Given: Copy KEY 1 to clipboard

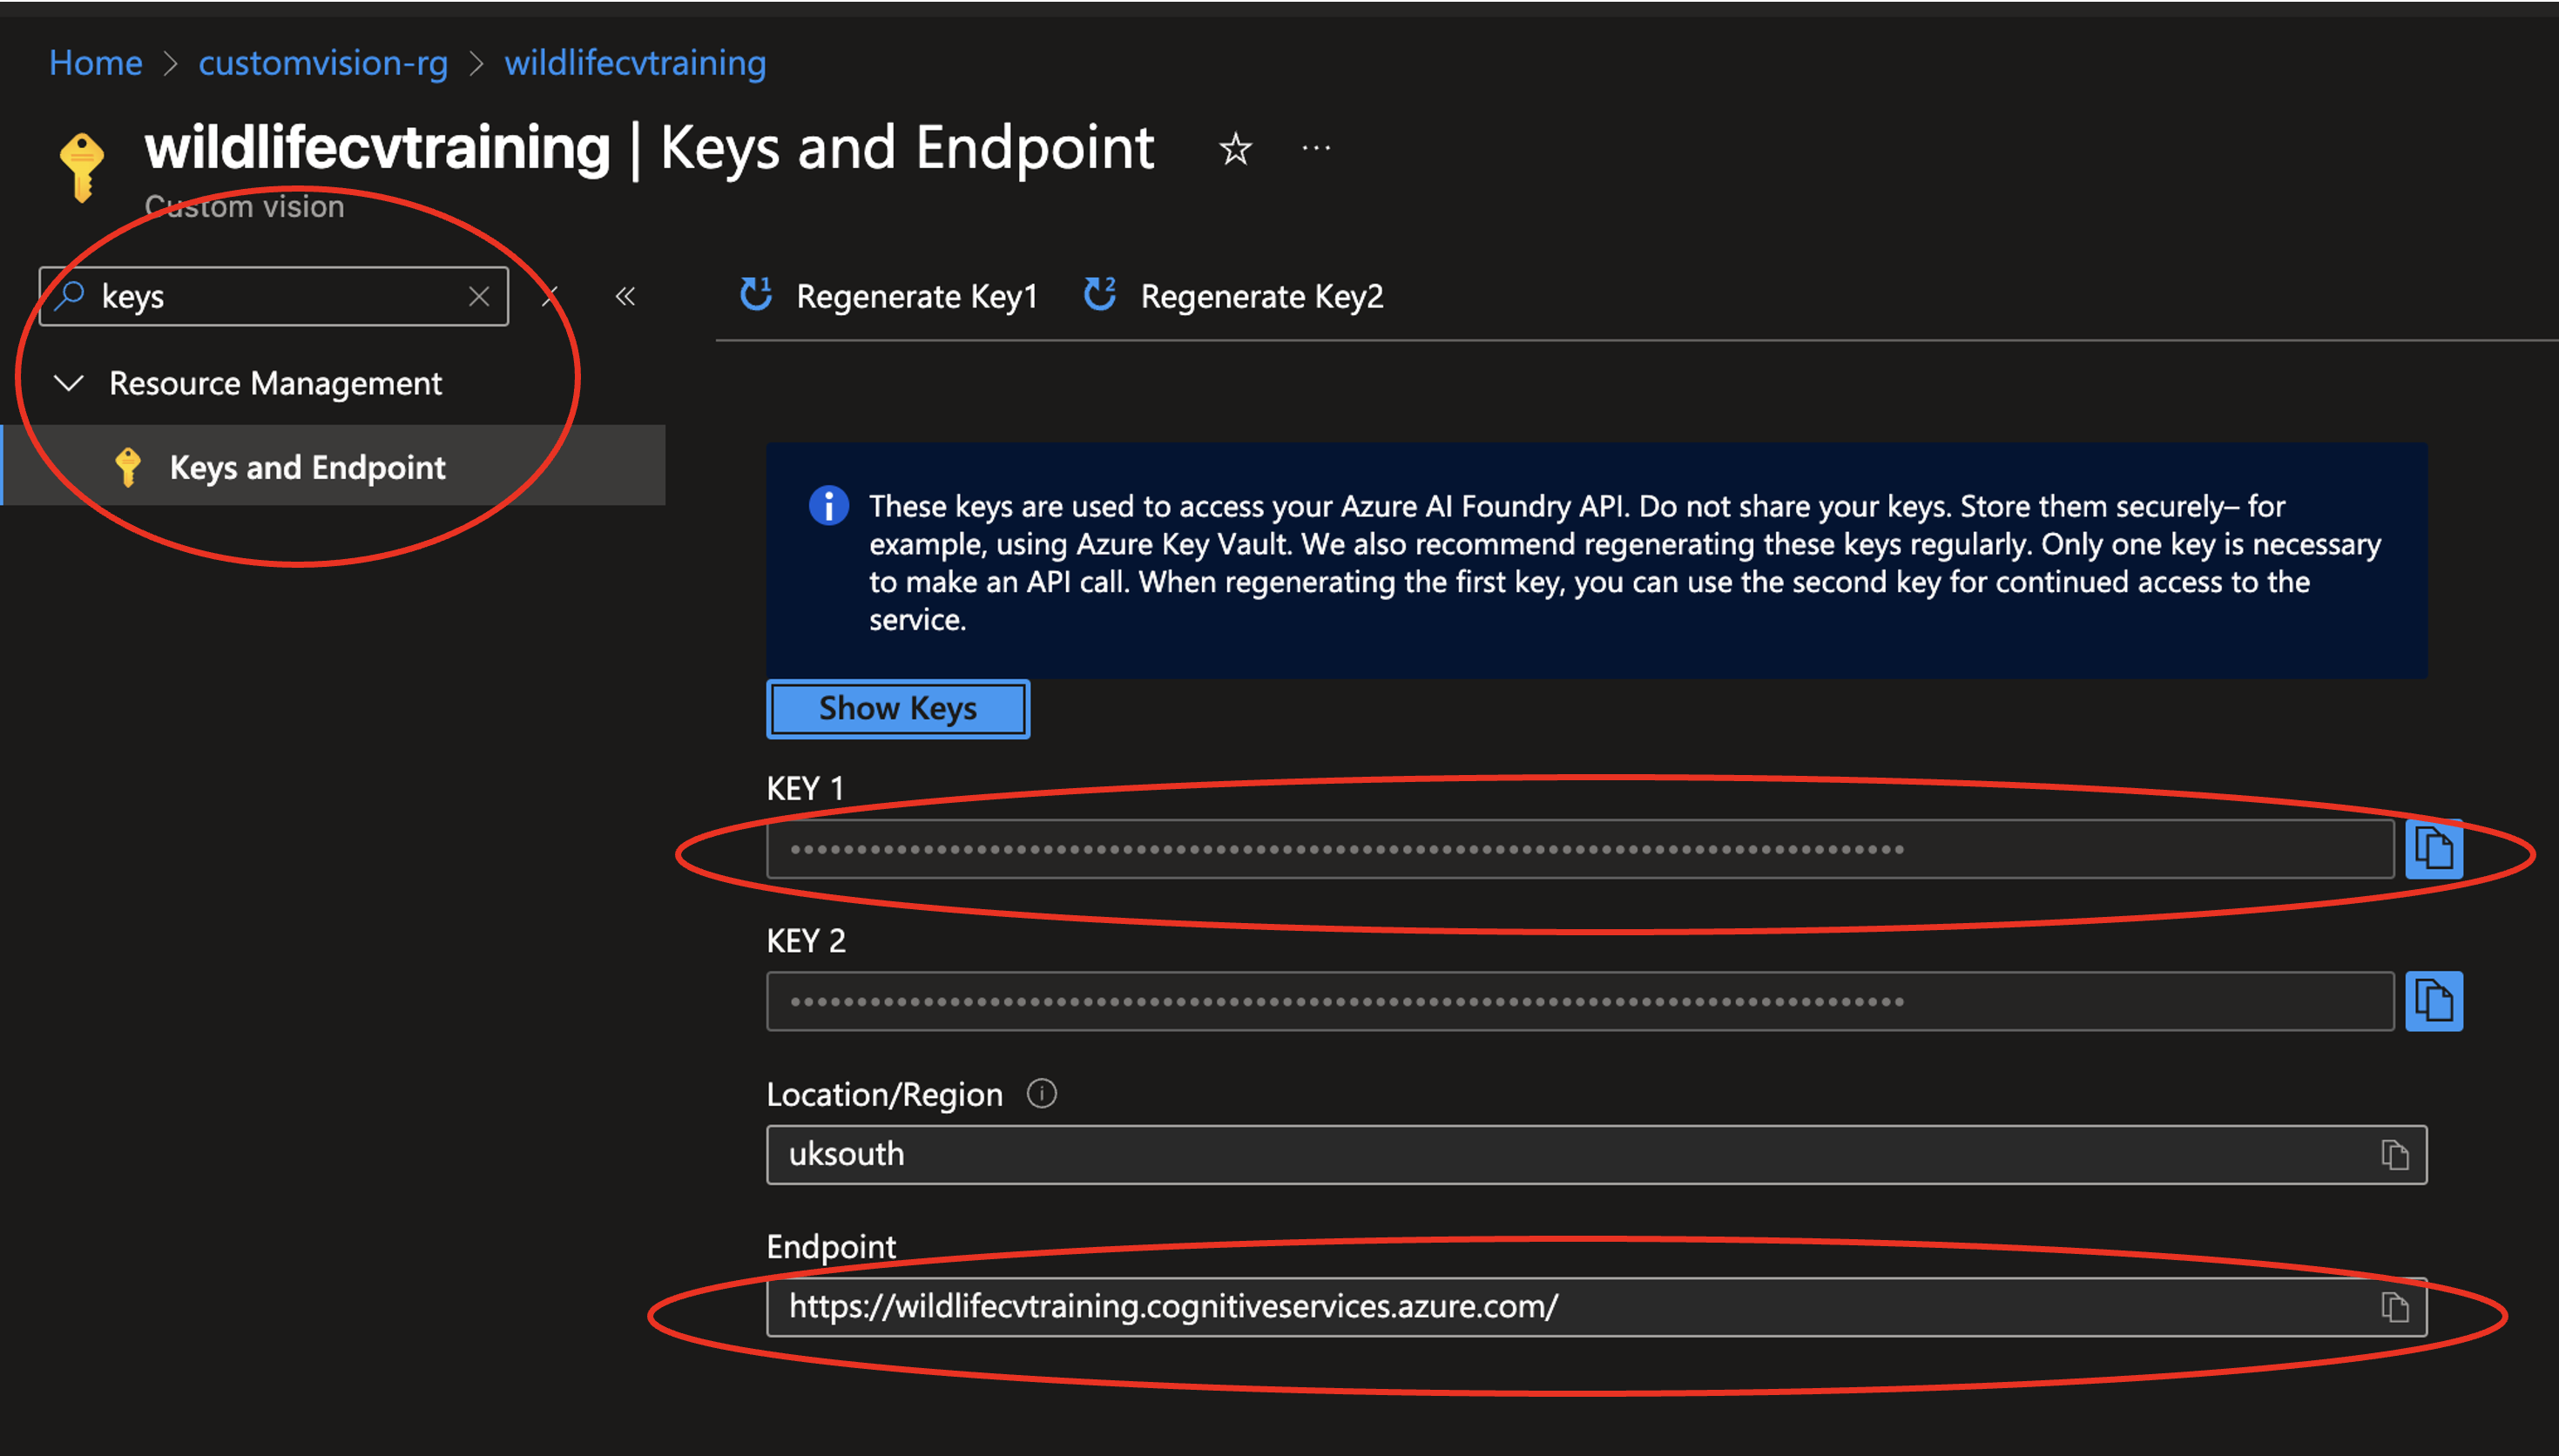Looking at the screenshot, I should click(2433, 849).
